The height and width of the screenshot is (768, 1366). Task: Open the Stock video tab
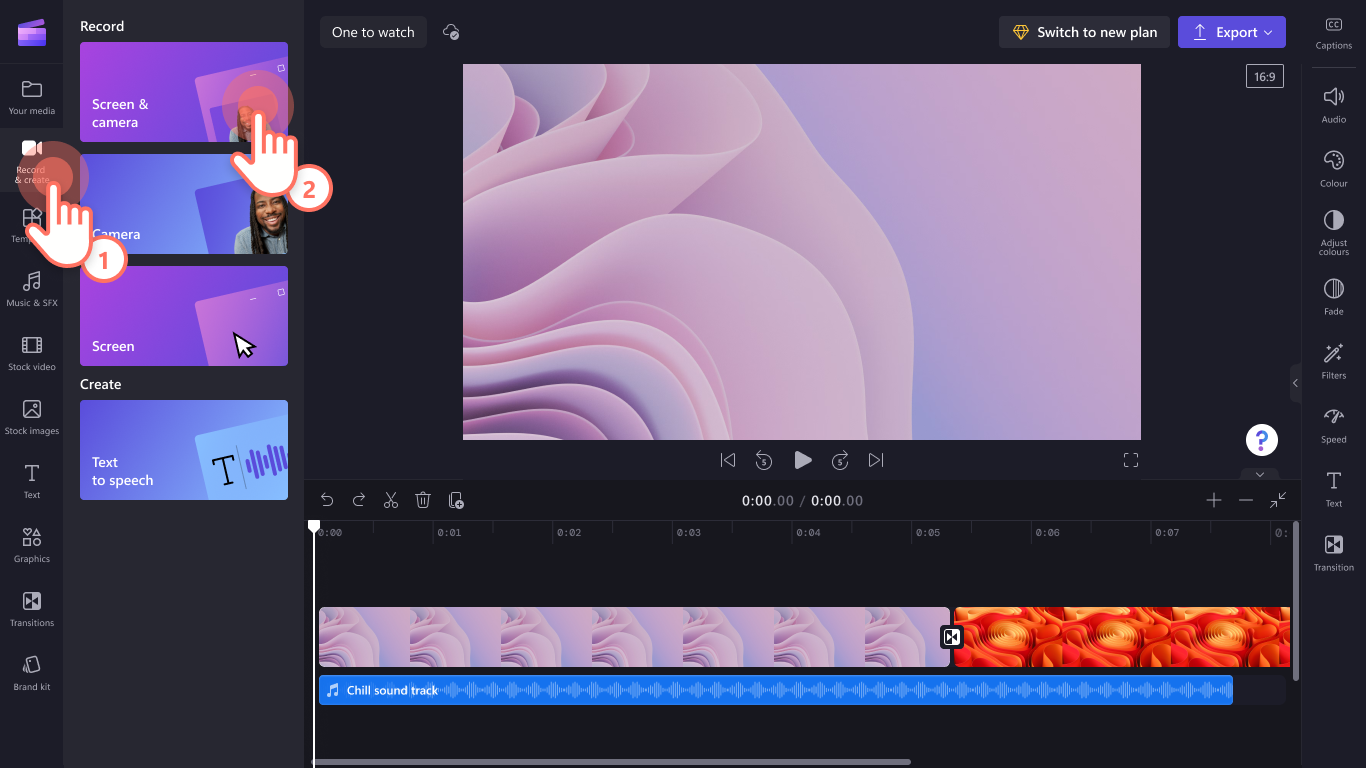pyautogui.click(x=31, y=352)
